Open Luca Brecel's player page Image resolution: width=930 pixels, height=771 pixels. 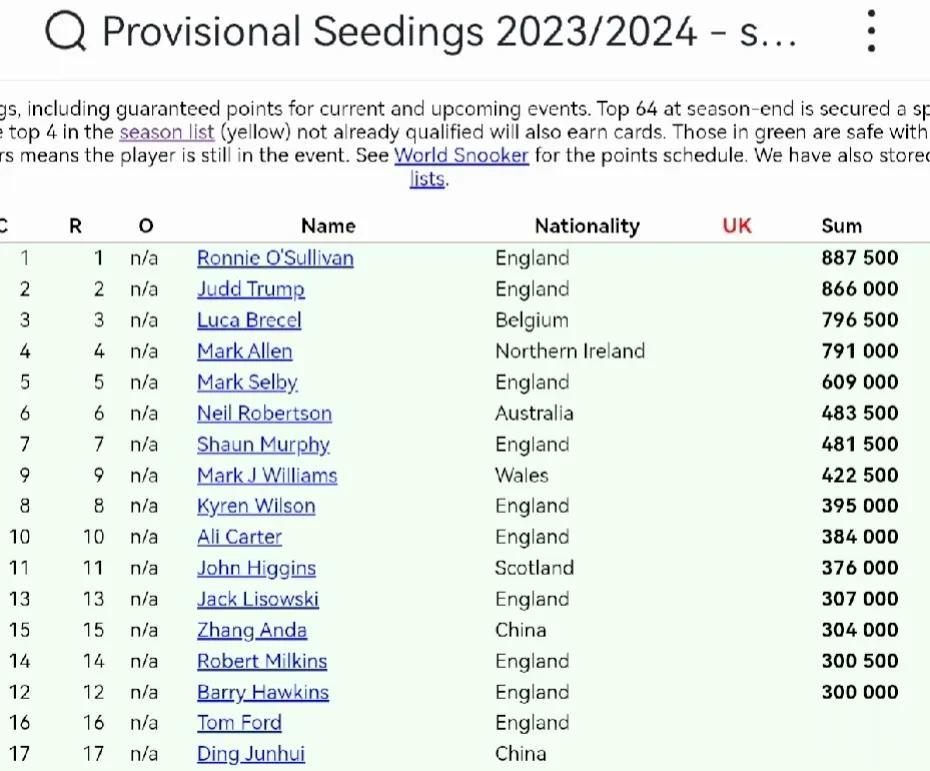[249, 320]
